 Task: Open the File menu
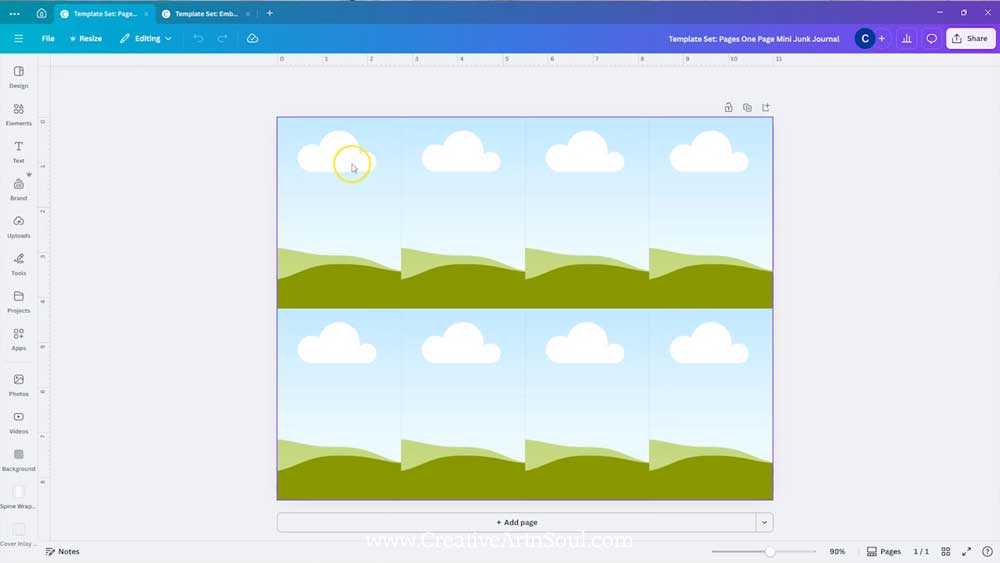coord(48,38)
